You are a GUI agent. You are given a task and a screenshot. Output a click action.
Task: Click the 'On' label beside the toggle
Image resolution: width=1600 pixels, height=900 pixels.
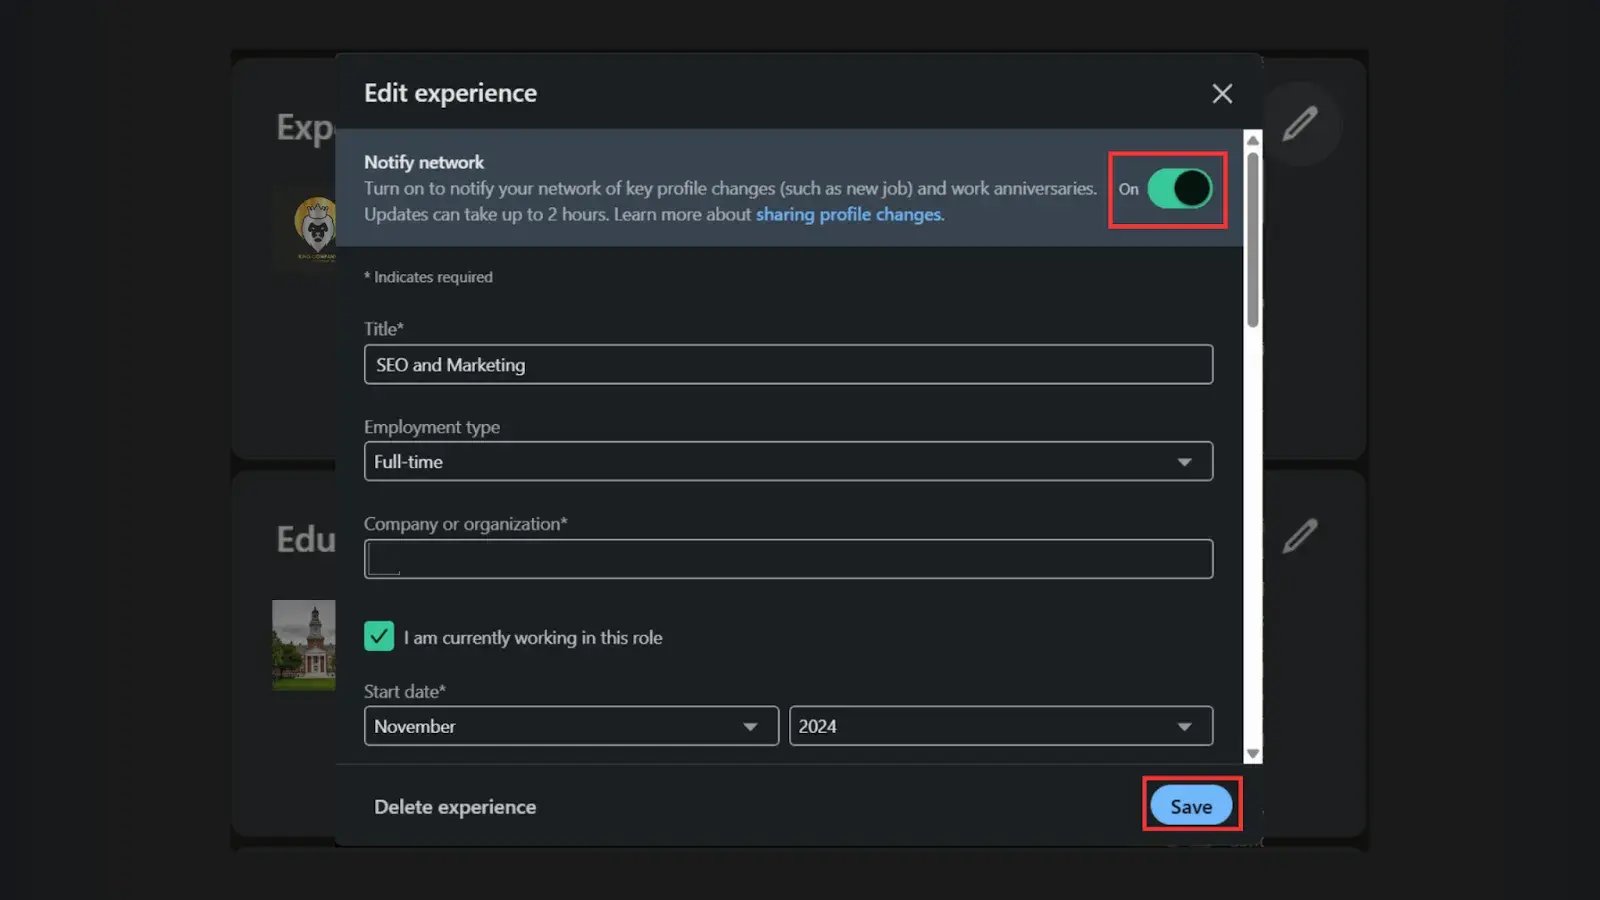1128,189
